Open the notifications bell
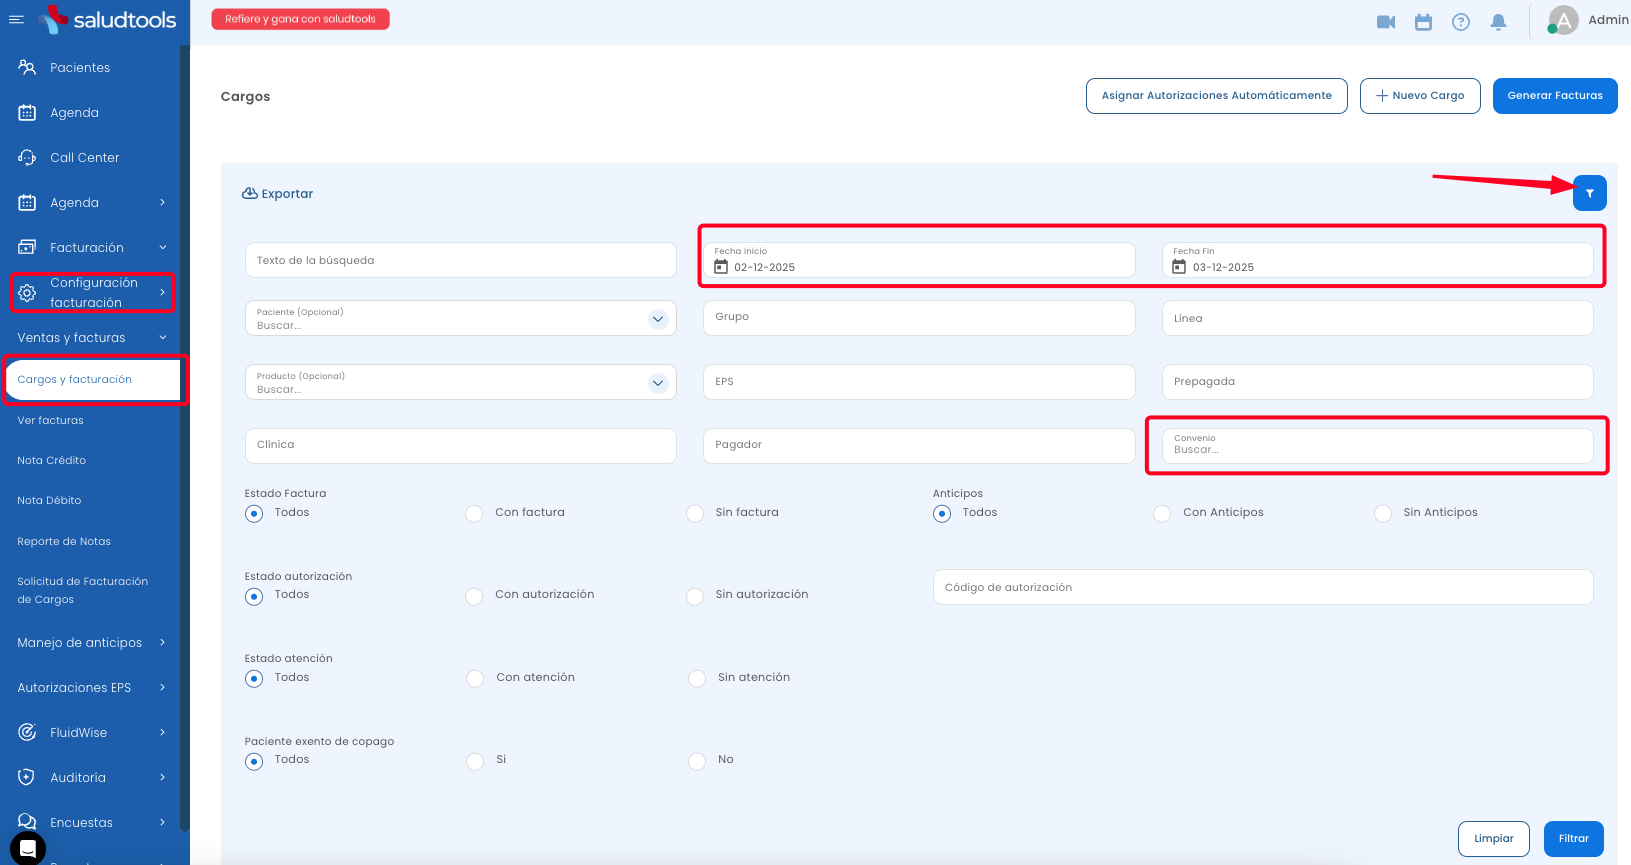The width and height of the screenshot is (1631, 865). pos(1498,22)
